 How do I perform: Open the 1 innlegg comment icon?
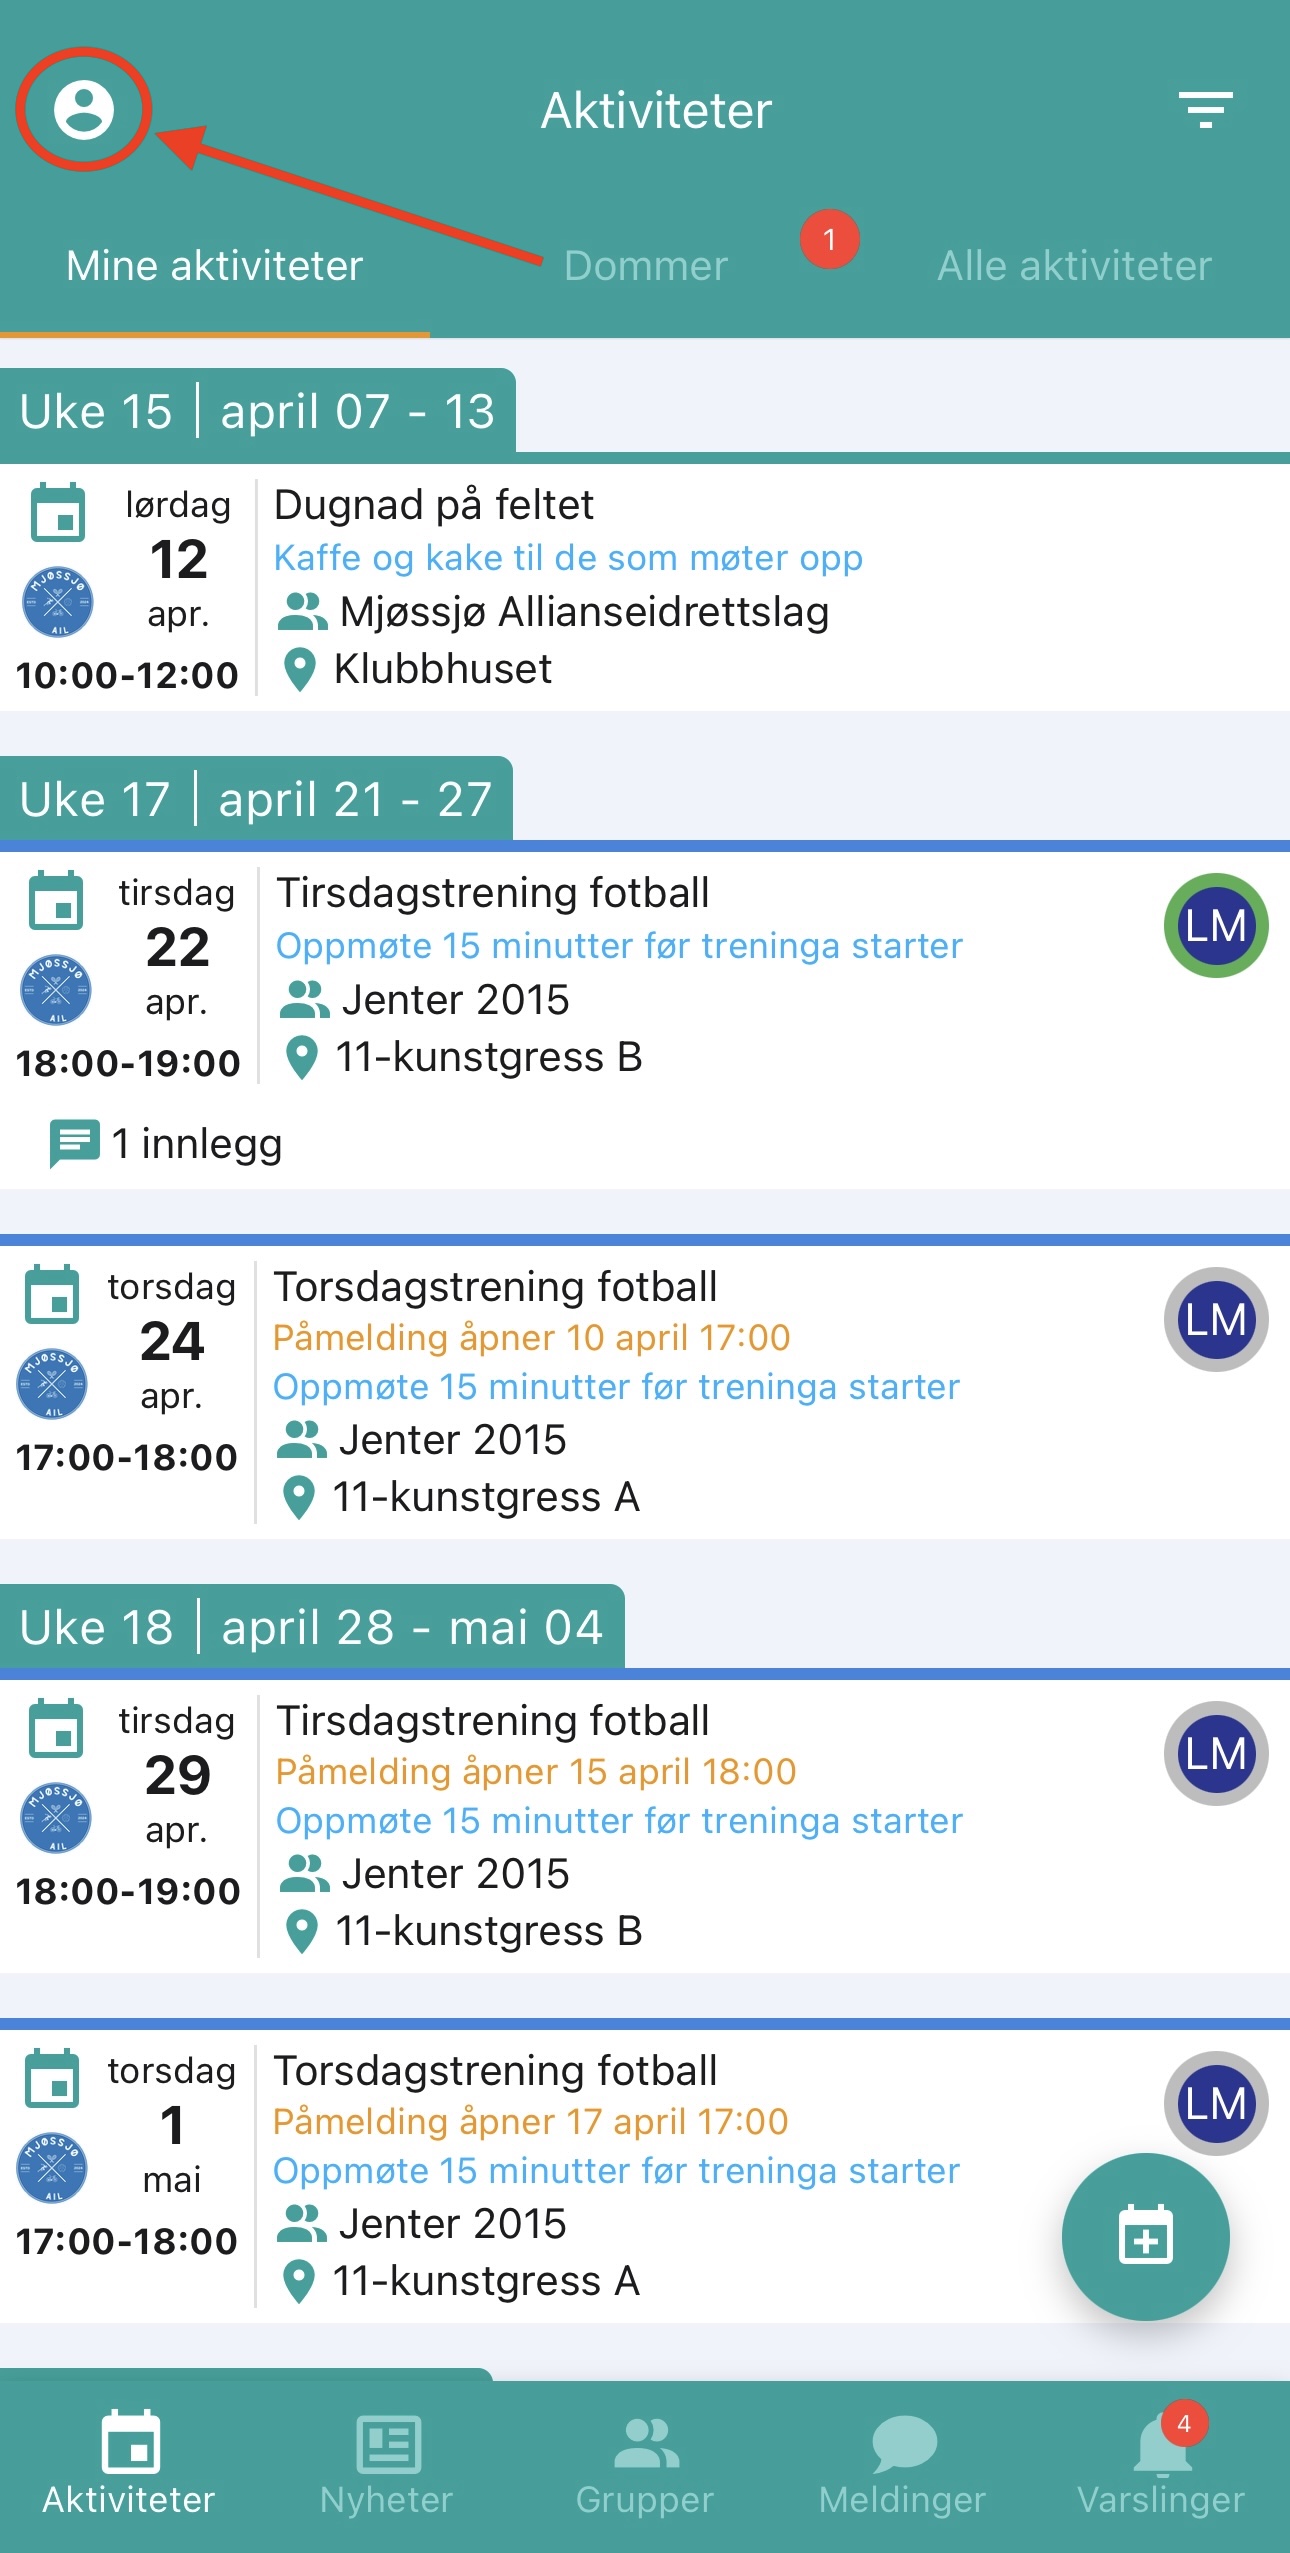click(x=74, y=1143)
